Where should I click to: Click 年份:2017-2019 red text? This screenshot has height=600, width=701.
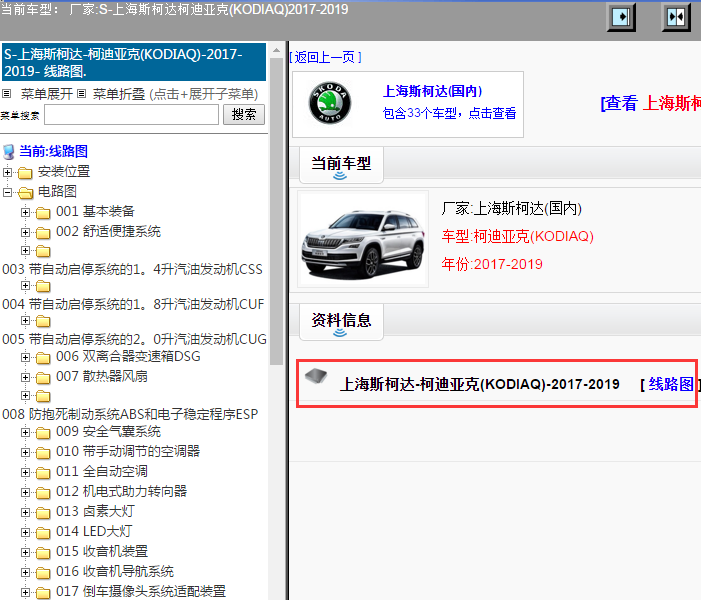click(492, 264)
